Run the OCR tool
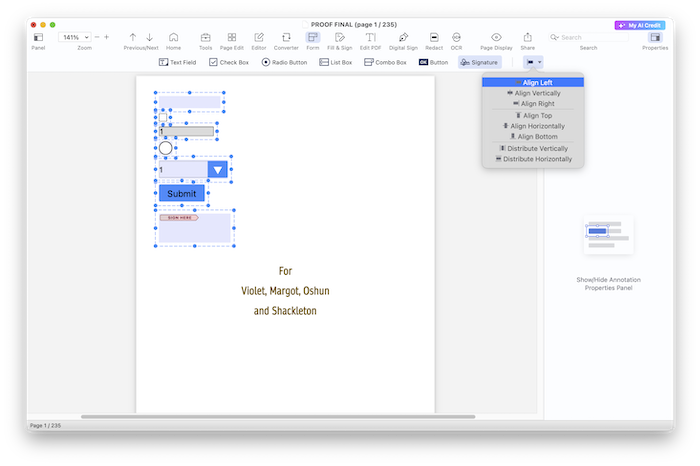 pos(456,37)
